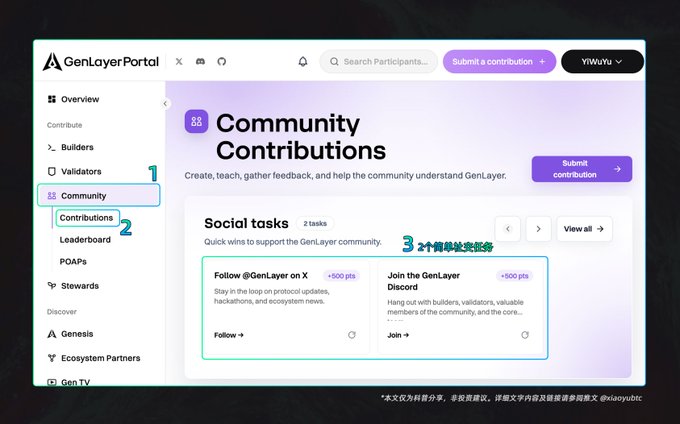The height and width of the screenshot is (424, 680).
Task: Click the Overview grid icon
Action: tap(52, 99)
